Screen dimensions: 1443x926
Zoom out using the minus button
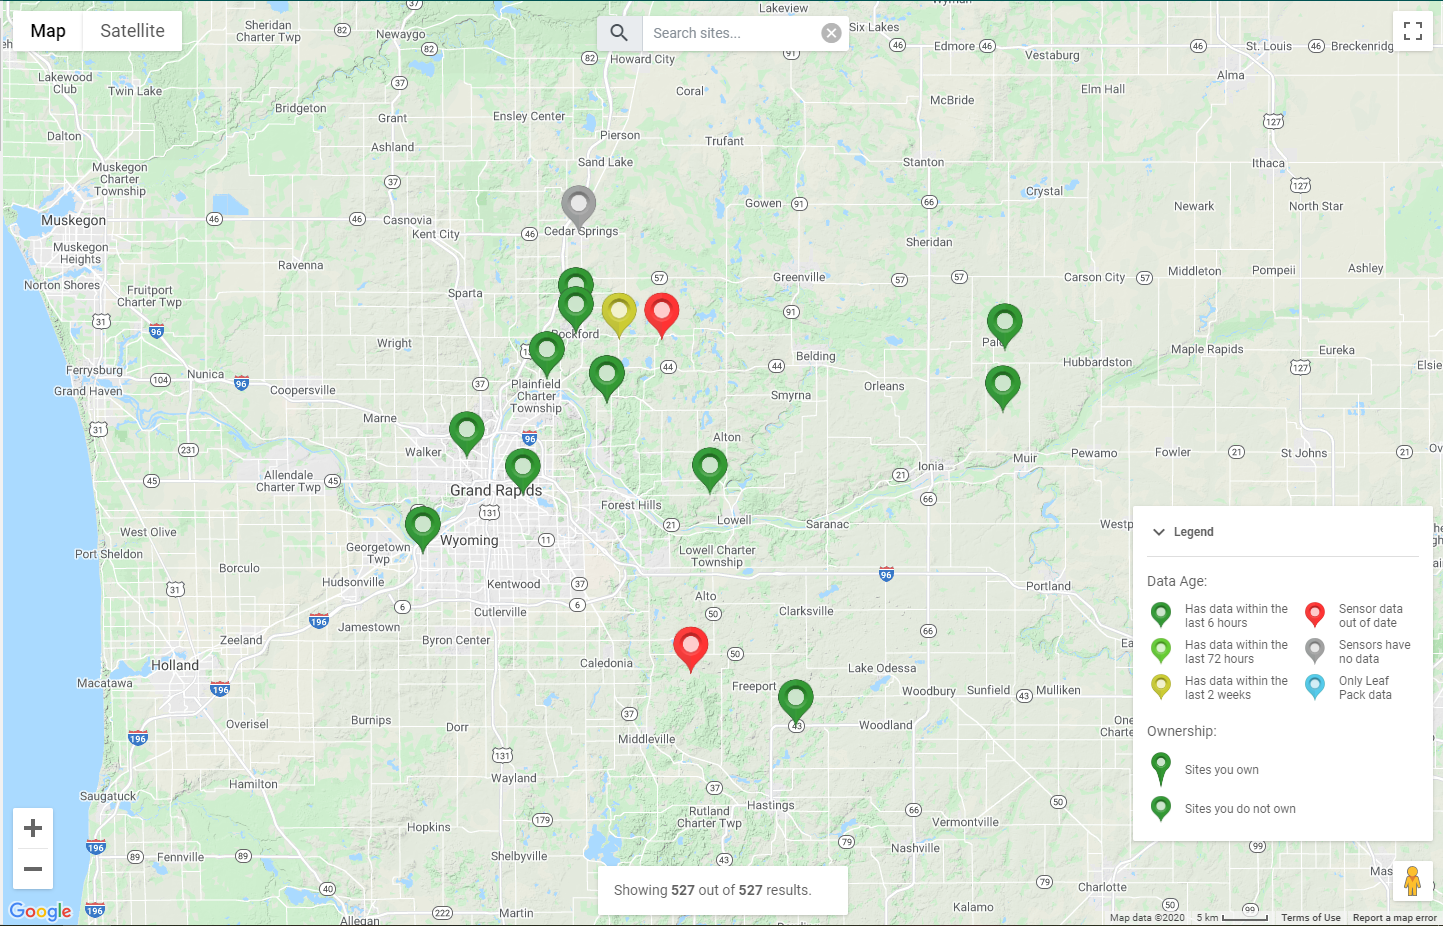(x=33, y=870)
